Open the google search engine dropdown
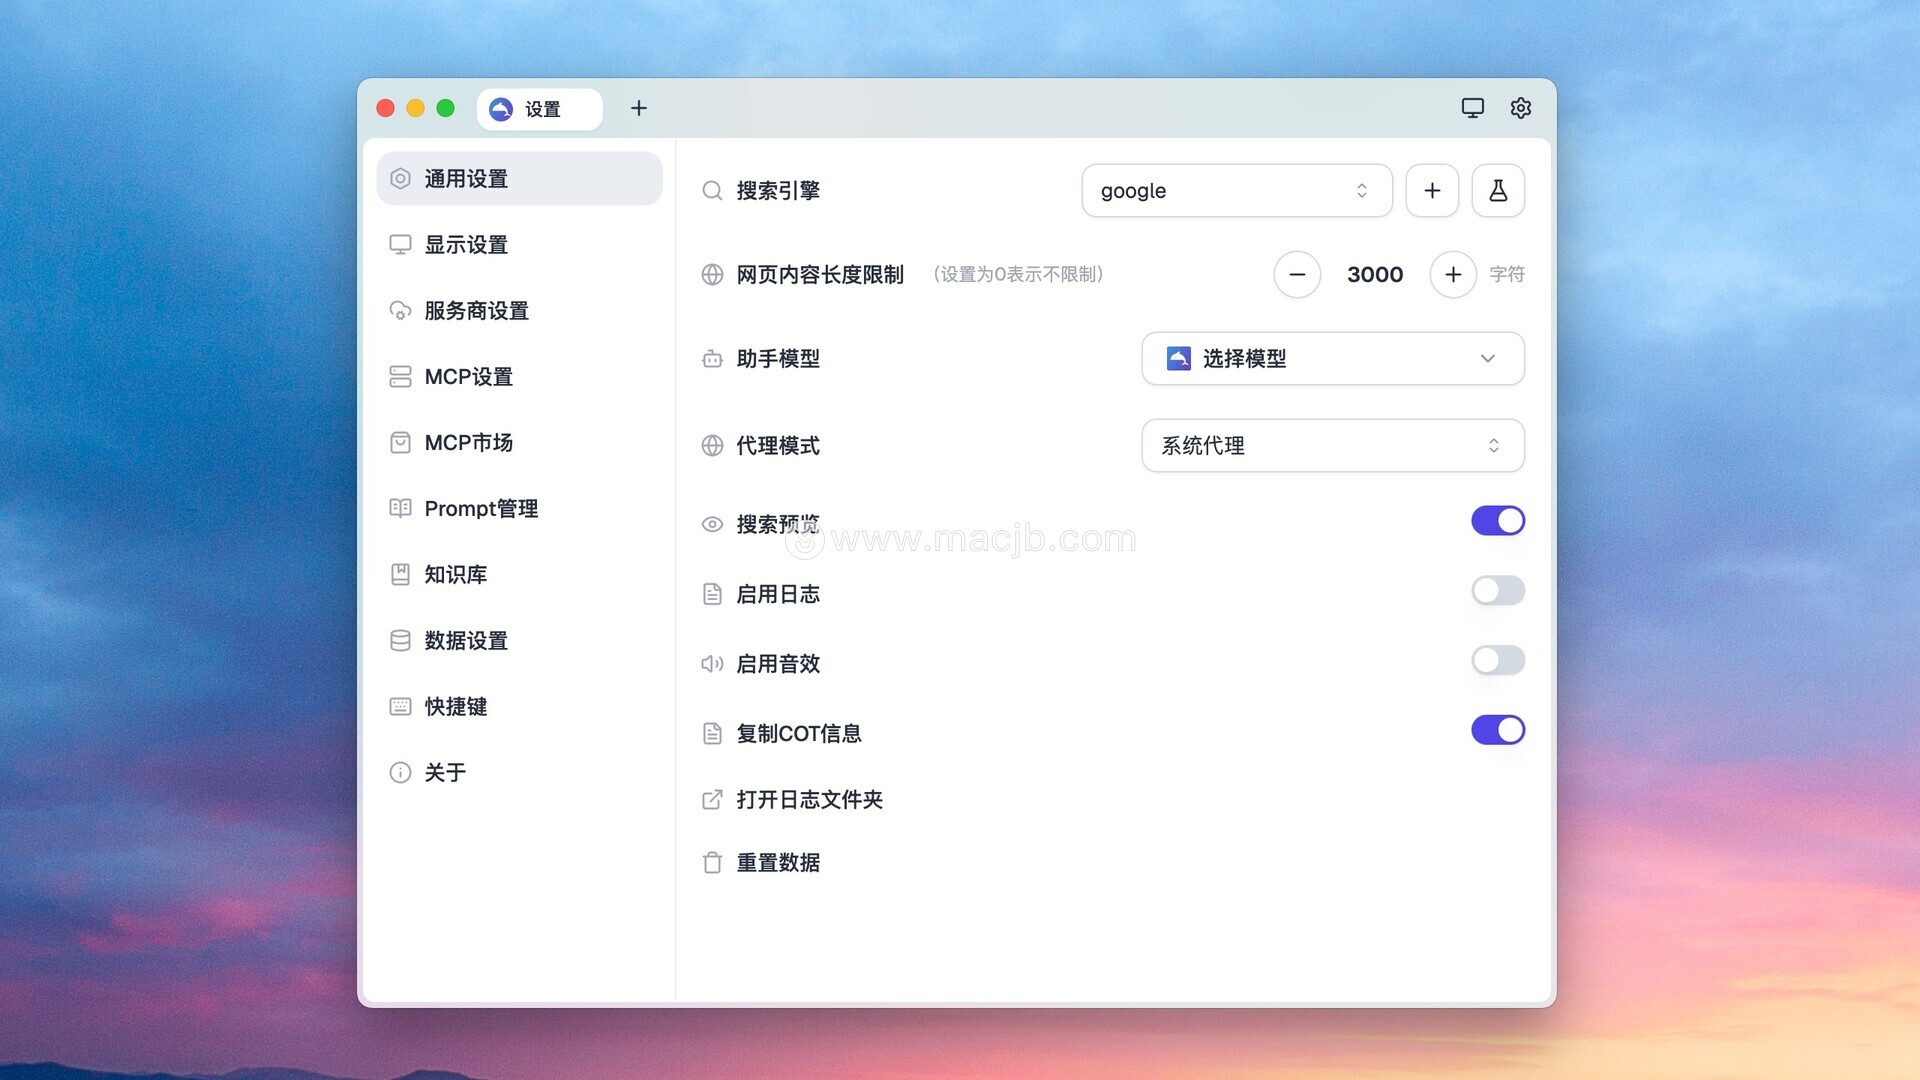This screenshot has width=1920, height=1080. 1236,190
